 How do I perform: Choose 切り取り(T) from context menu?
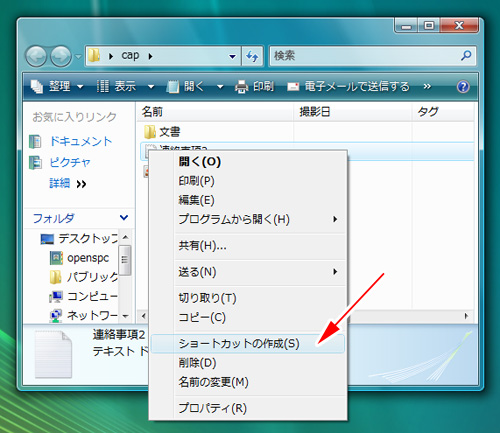pyautogui.click(x=247, y=298)
